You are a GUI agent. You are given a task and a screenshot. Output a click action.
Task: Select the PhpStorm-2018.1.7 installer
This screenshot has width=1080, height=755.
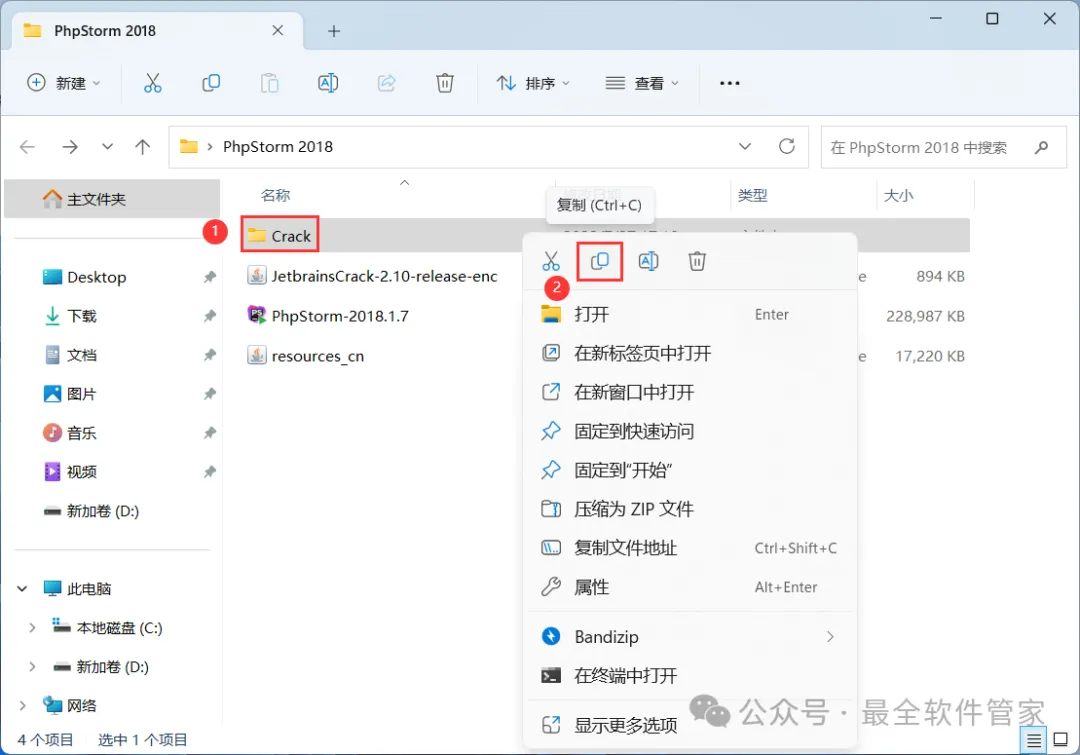(x=328, y=316)
